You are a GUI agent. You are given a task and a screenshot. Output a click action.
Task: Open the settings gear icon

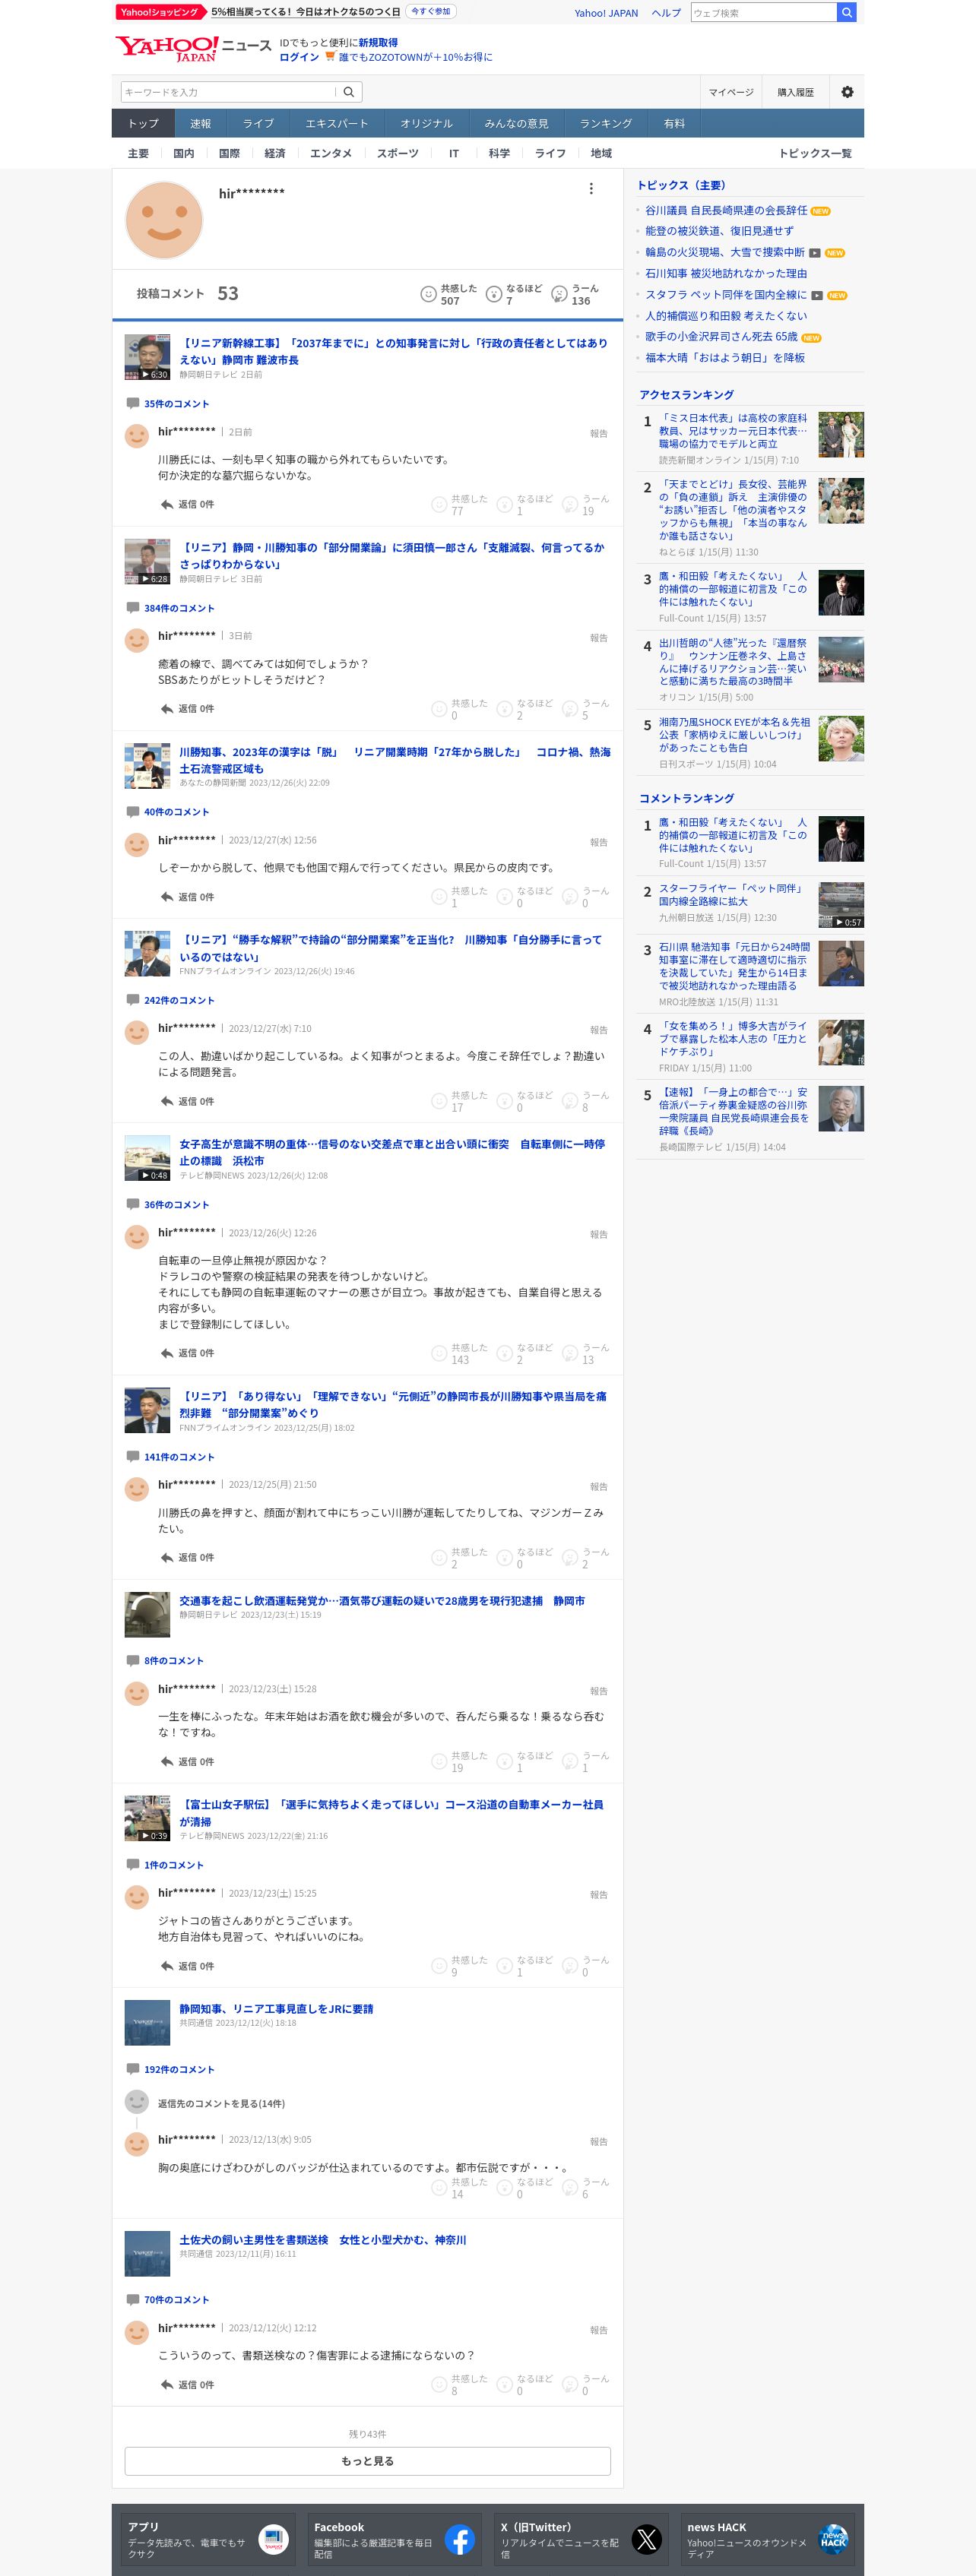tap(847, 92)
